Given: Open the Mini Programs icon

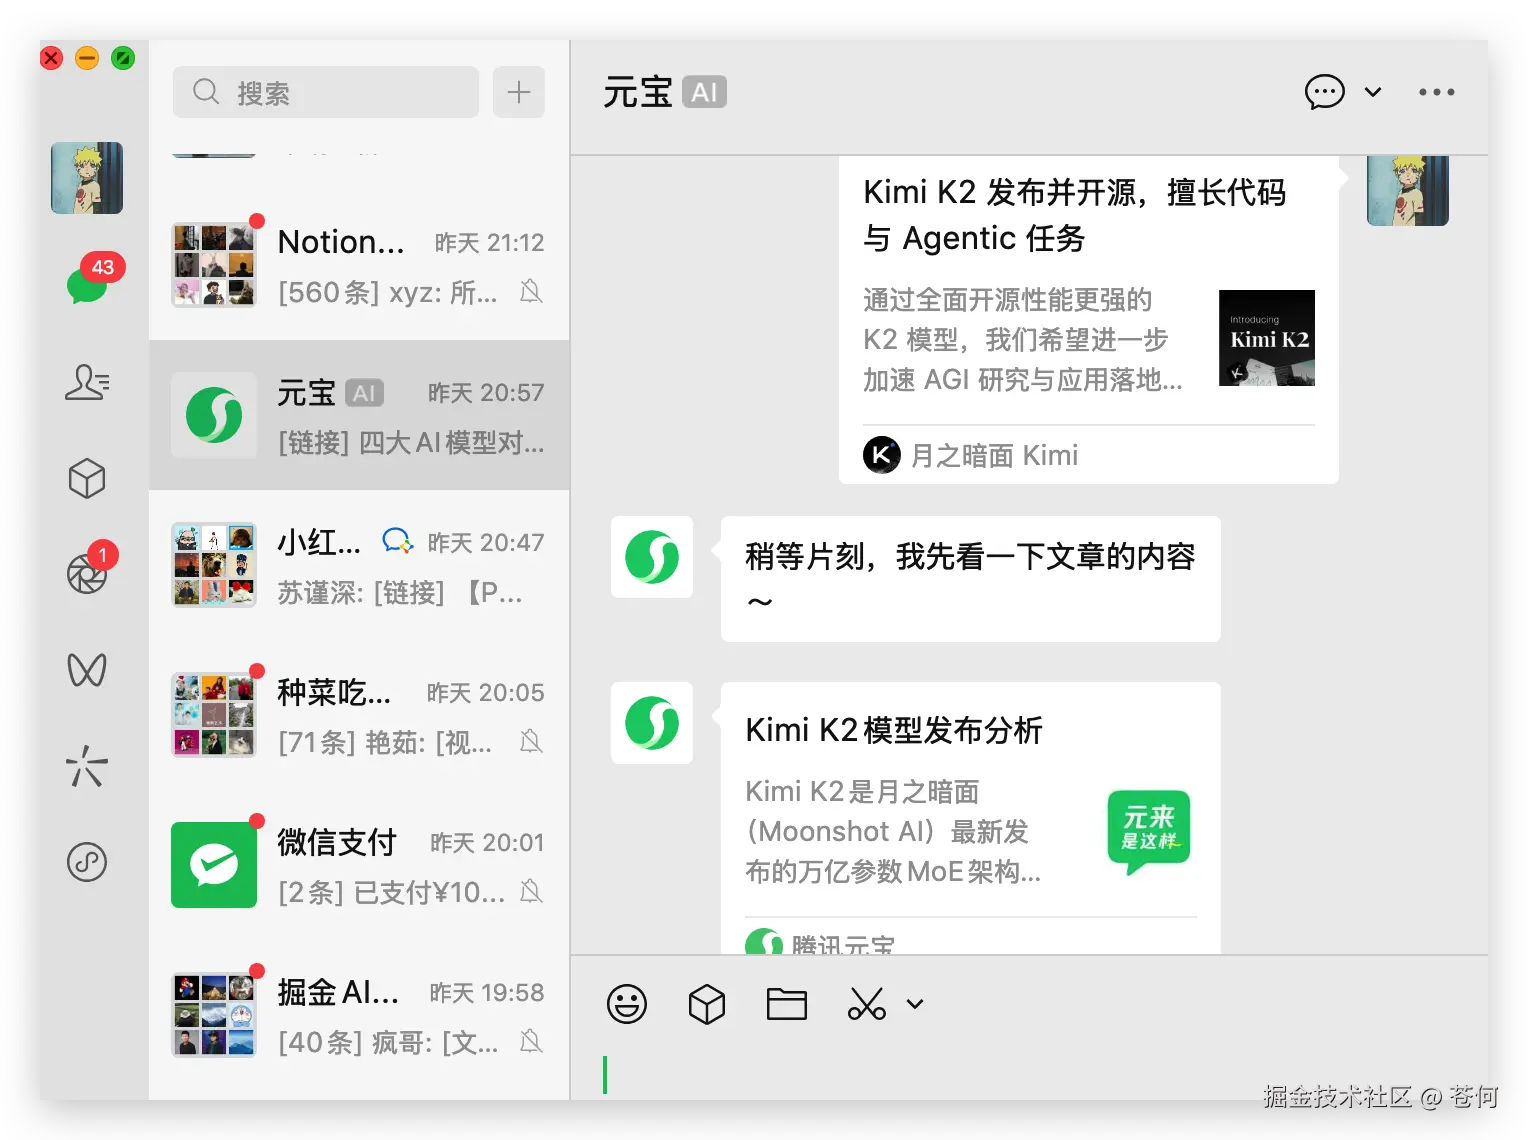Looking at the screenshot, I should tap(87, 861).
